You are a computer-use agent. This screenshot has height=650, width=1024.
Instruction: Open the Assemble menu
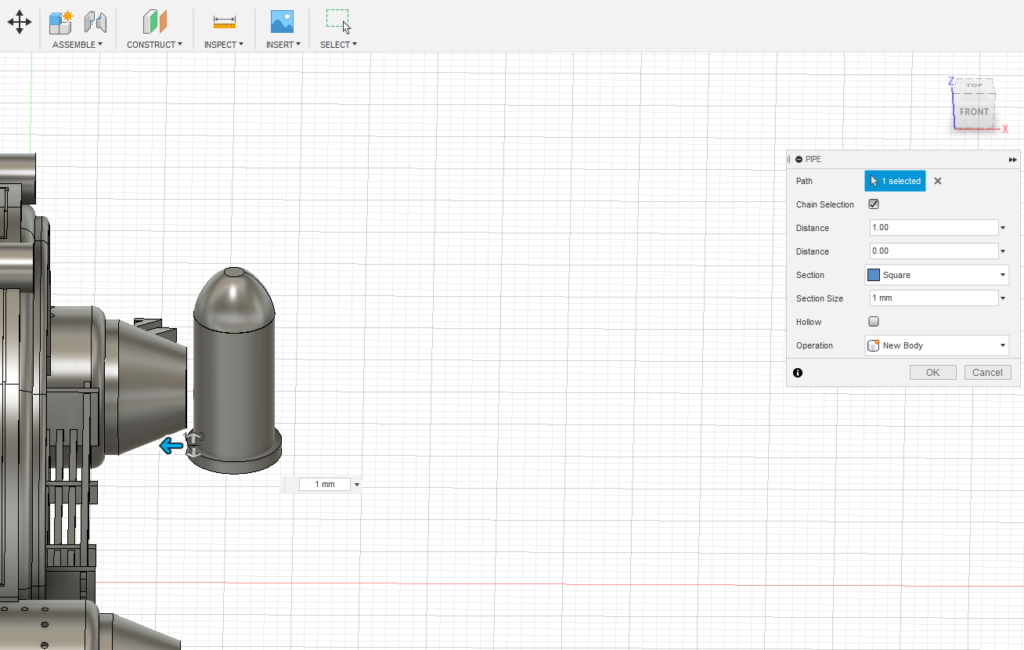[x=77, y=44]
